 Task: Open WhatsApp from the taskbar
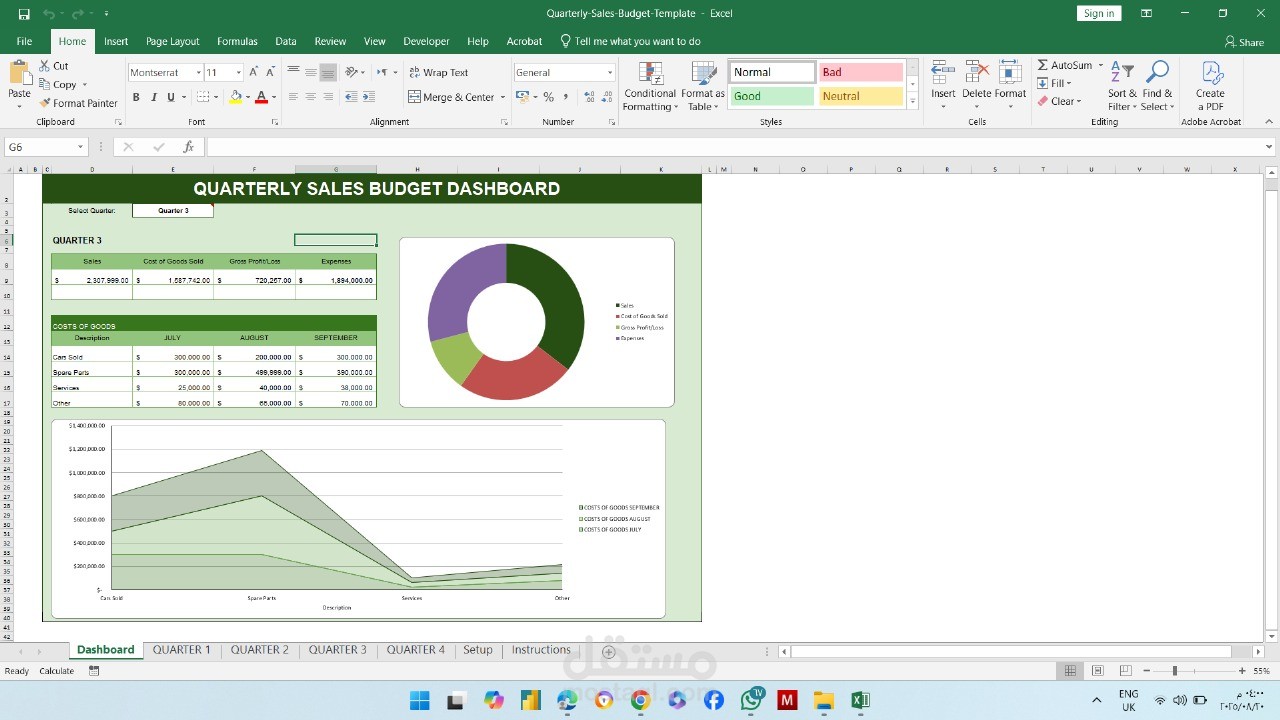(751, 700)
